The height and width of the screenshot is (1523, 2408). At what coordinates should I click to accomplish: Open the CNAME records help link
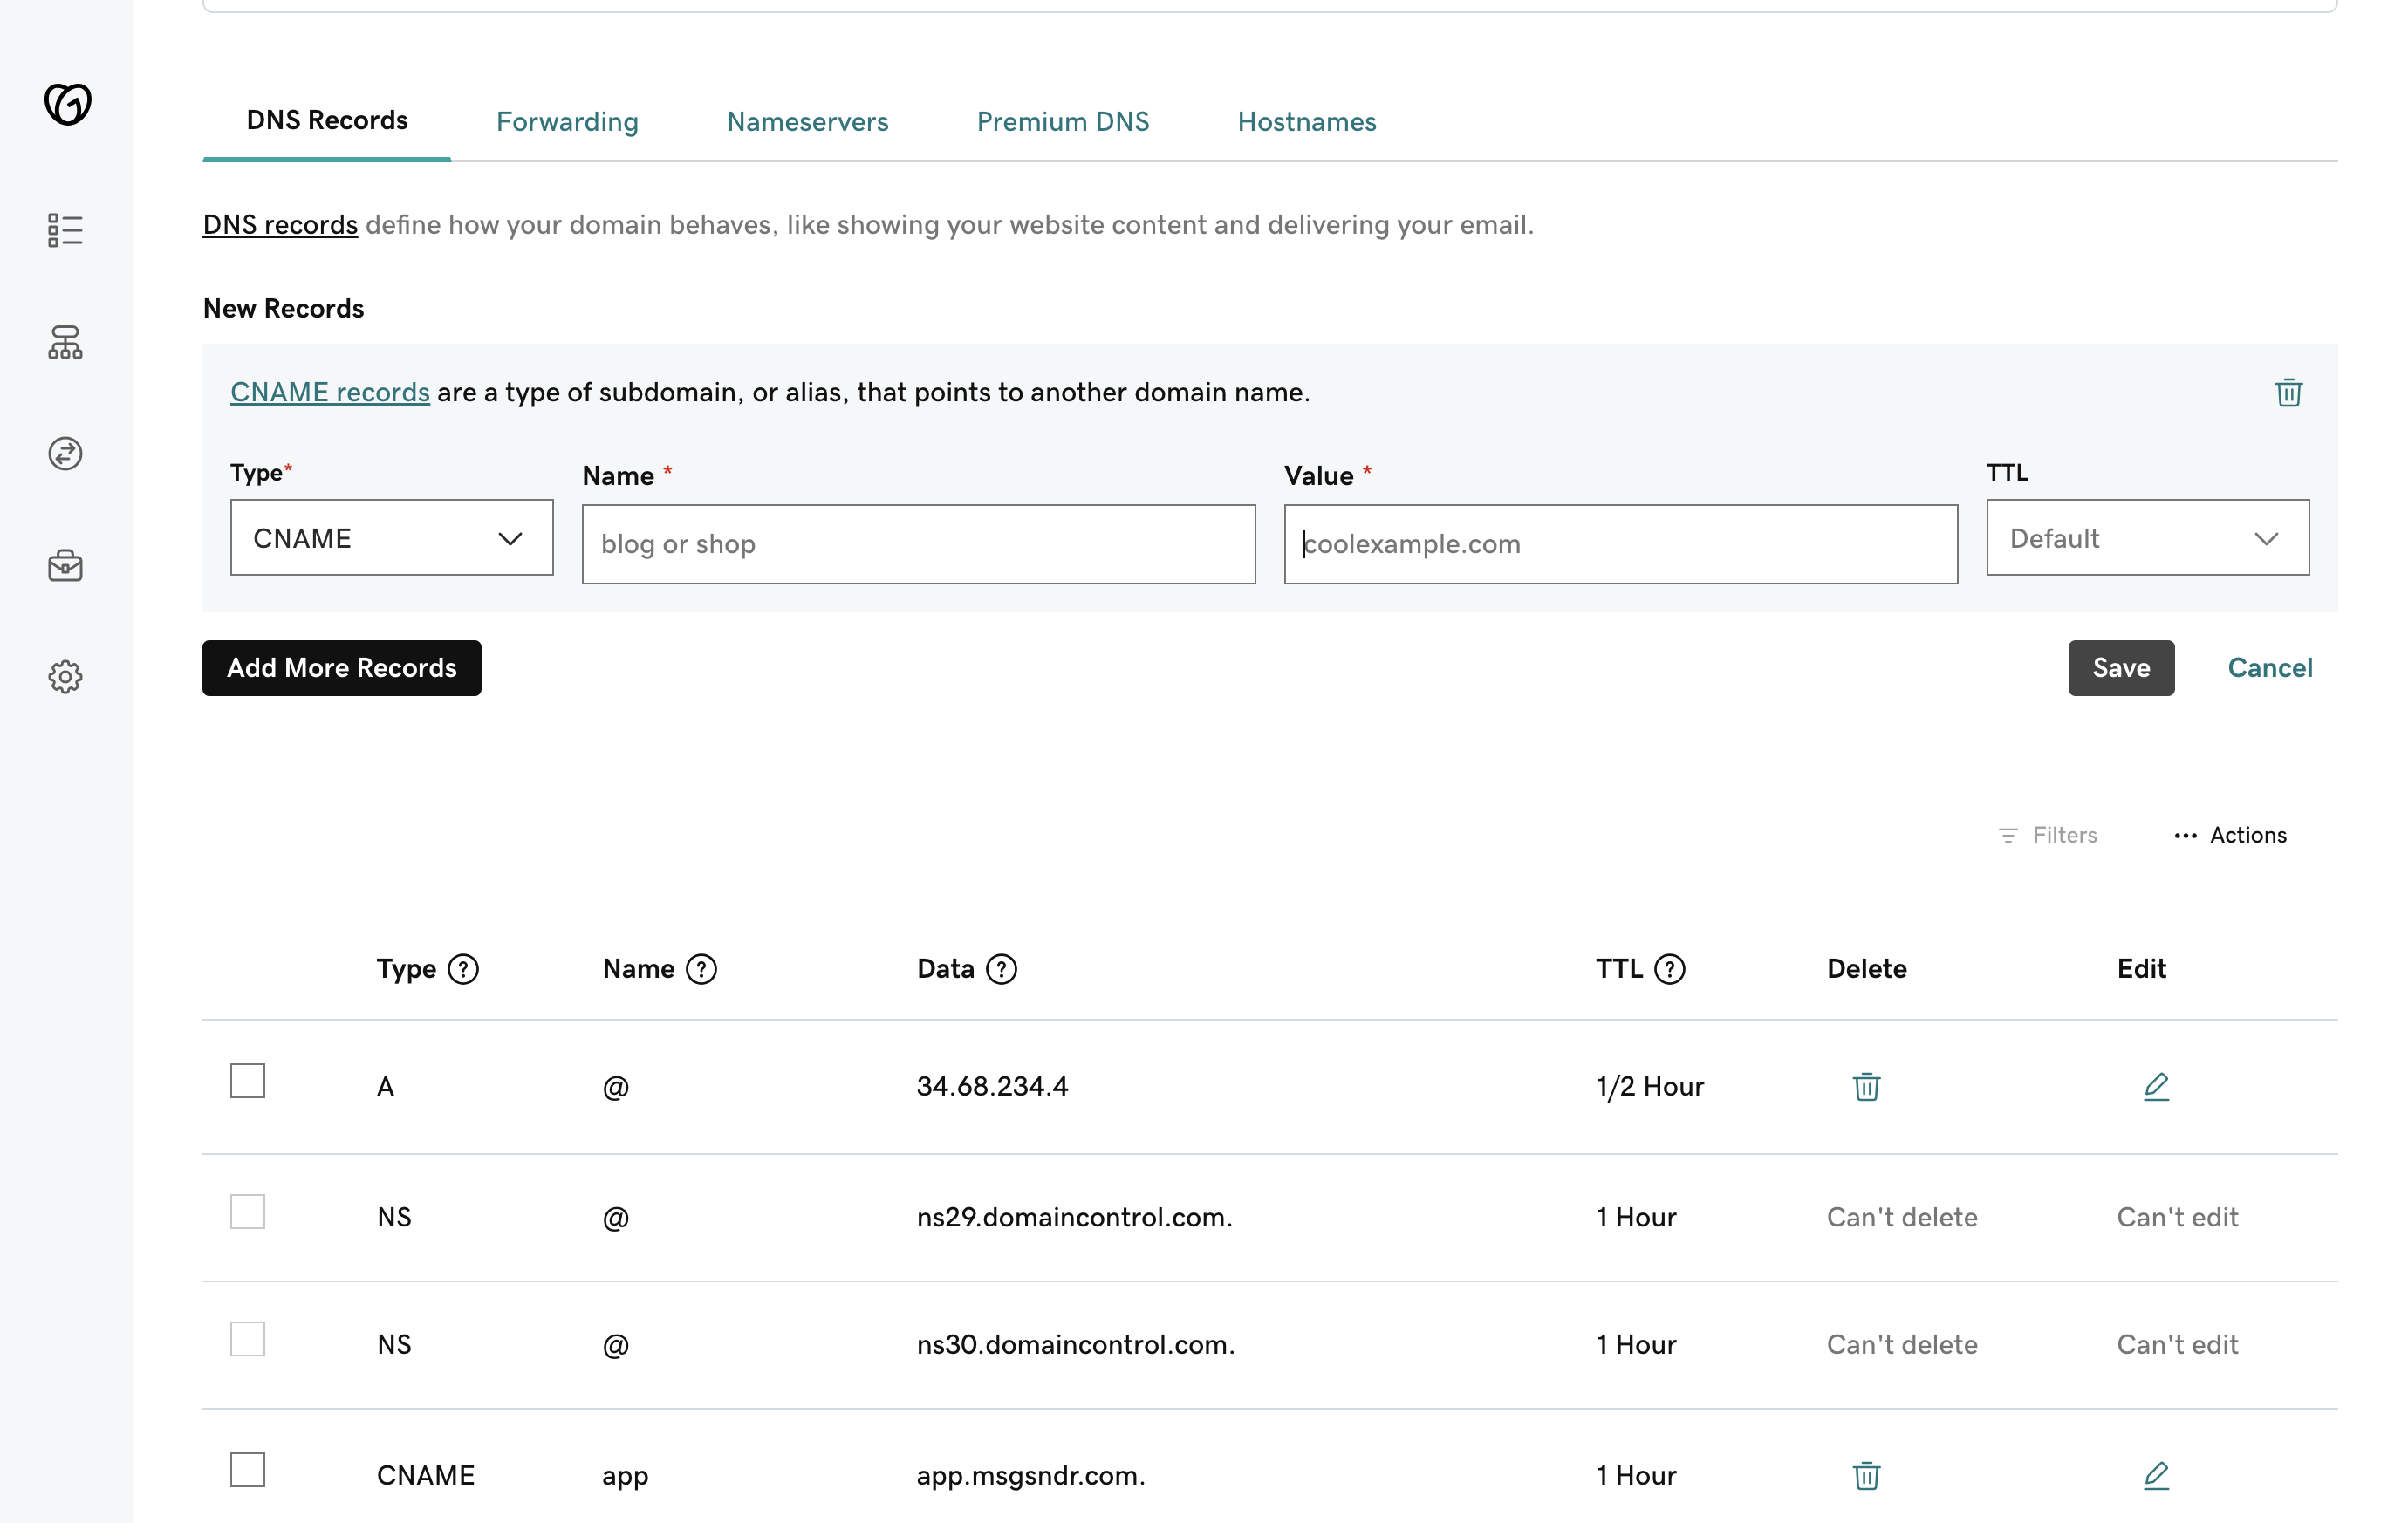(x=330, y=392)
